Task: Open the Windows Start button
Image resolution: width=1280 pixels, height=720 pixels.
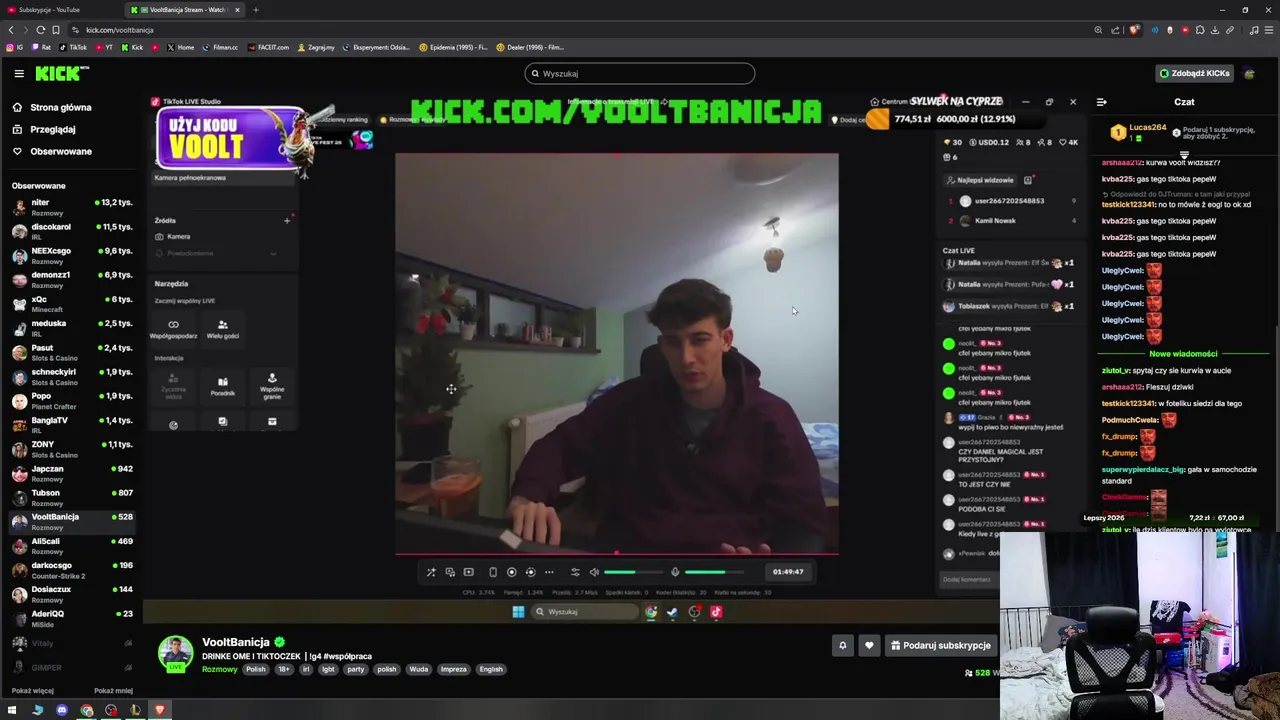Action: tap(12, 710)
